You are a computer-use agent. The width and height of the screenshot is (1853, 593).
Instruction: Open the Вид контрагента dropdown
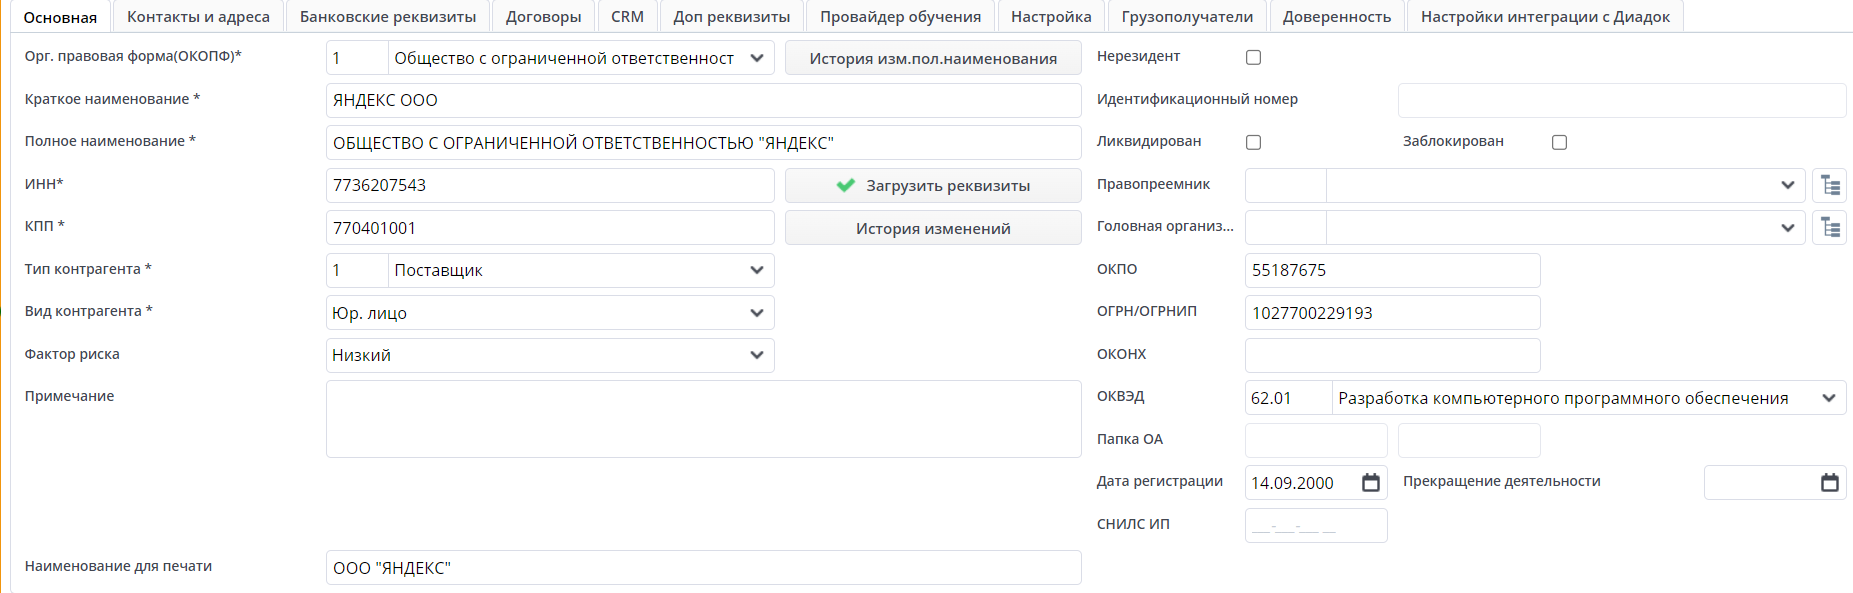tap(757, 313)
